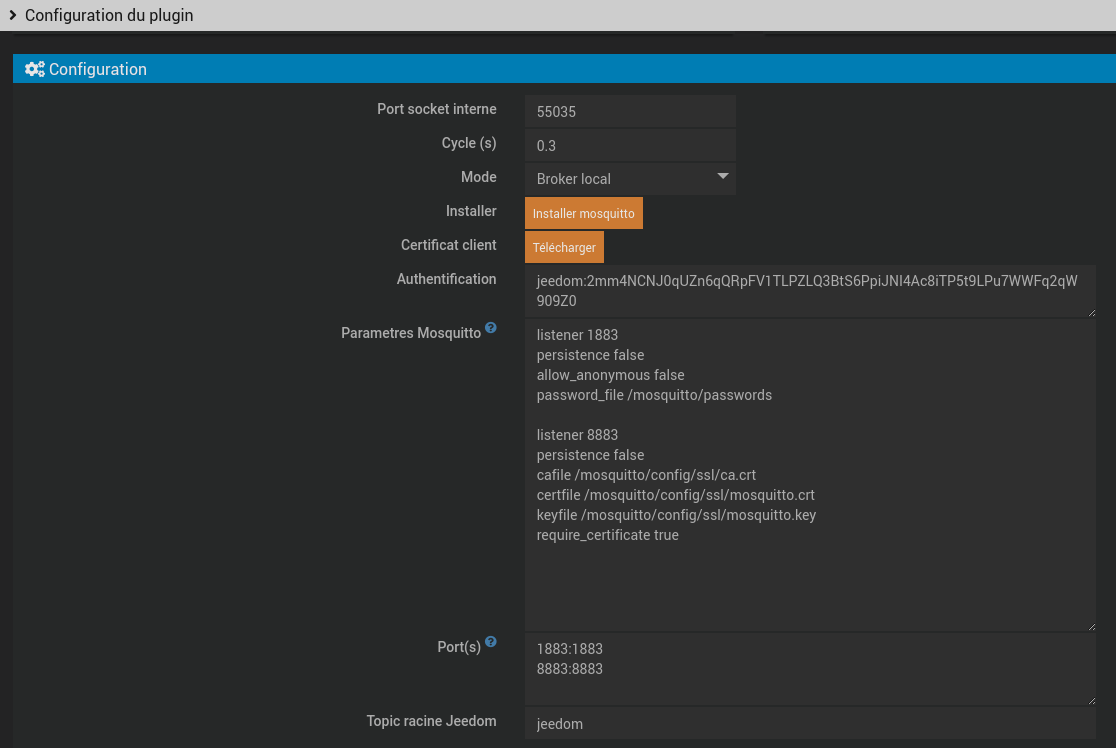The height and width of the screenshot is (748, 1116).
Task: Click the 'certfile /mosquitto/config/ssl/mosquitto.crt' line
Action: click(675, 495)
